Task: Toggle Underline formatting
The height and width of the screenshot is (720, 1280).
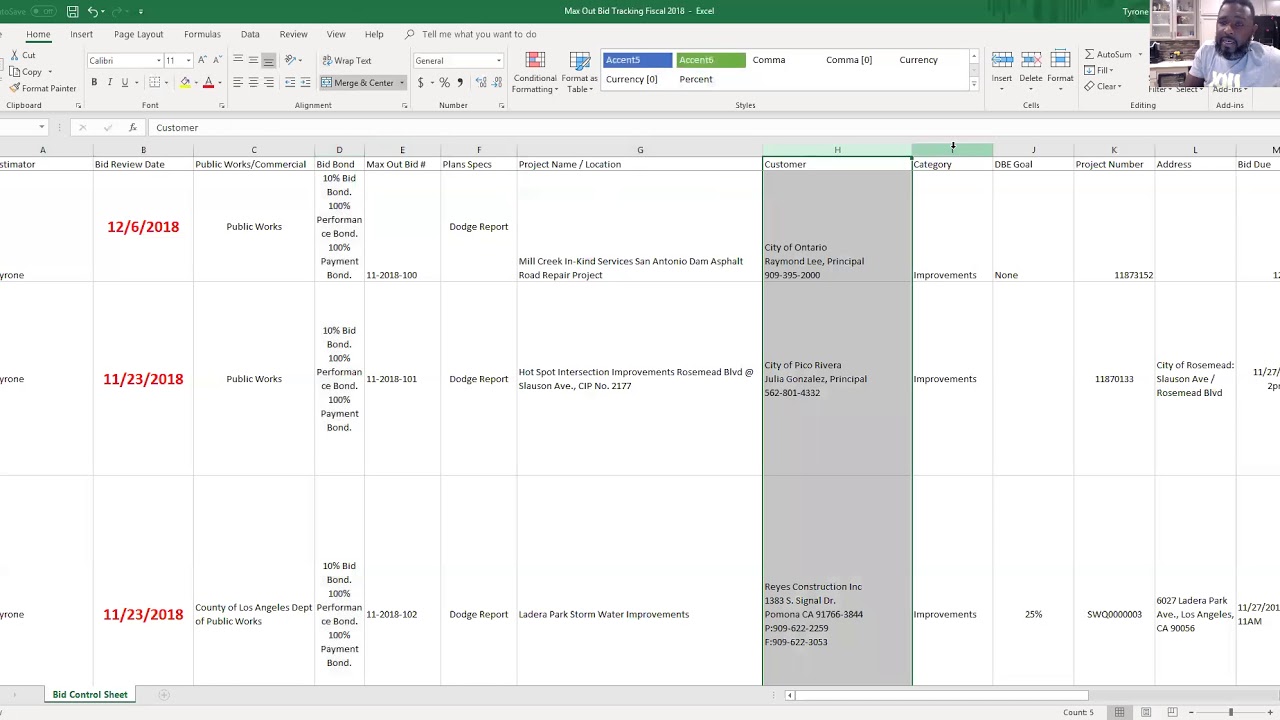Action: coord(125,82)
